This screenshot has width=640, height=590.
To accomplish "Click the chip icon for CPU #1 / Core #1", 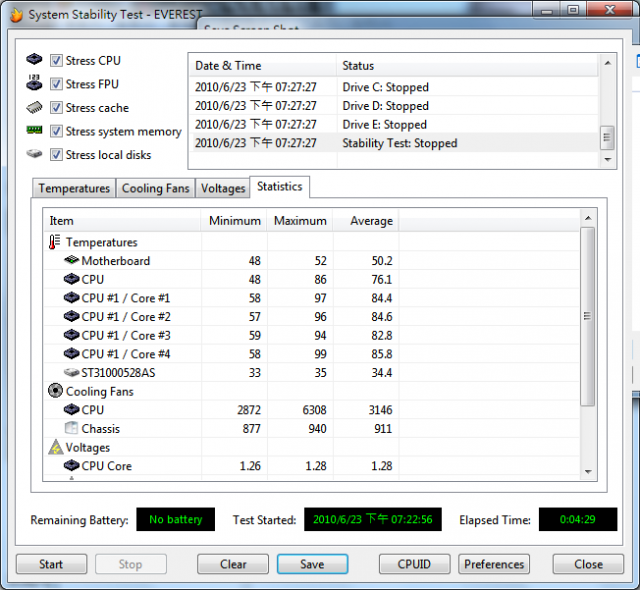I will (71, 297).
